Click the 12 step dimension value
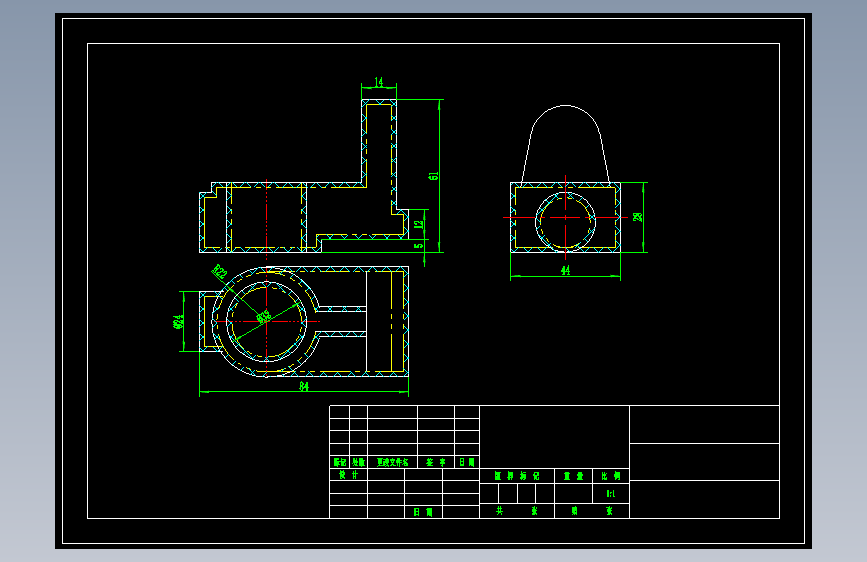The width and height of the screenshot is (867, 562). coord(419,224)
